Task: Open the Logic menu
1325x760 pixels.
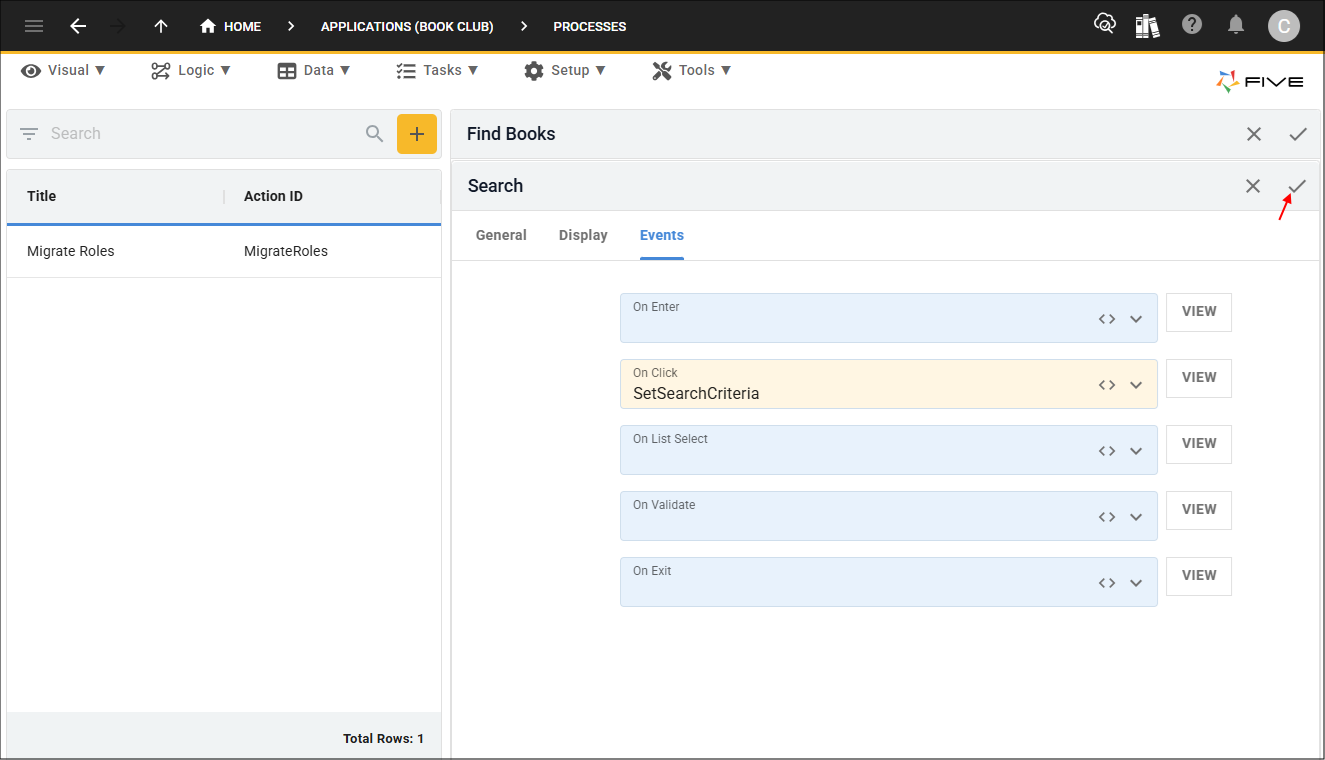Action: click(x=191, y=70)
